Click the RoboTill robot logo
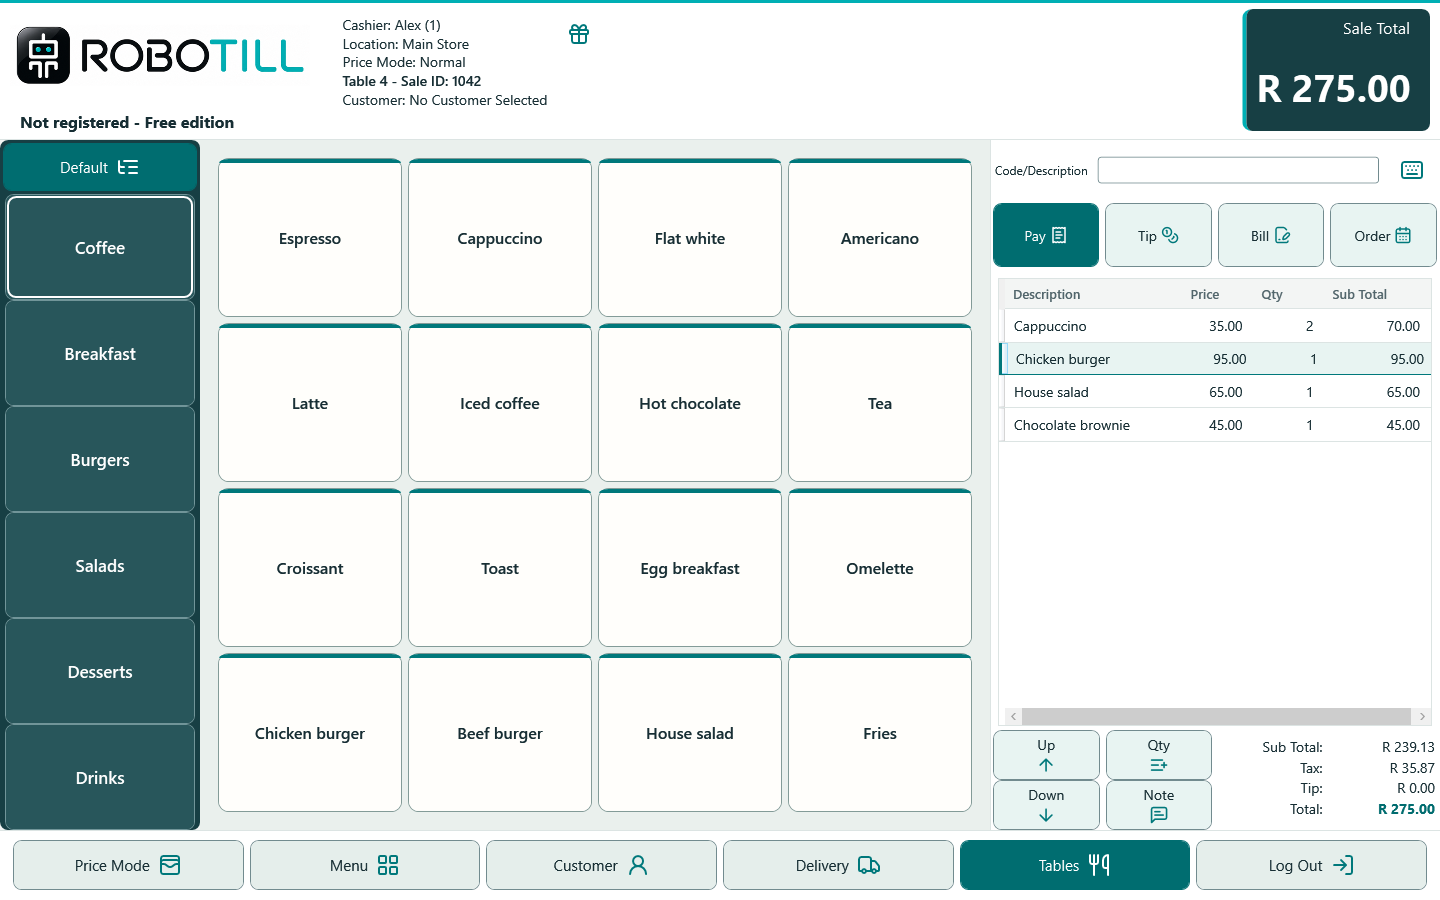The width and height of the screenshot is (1440, 900). [43, 55]
